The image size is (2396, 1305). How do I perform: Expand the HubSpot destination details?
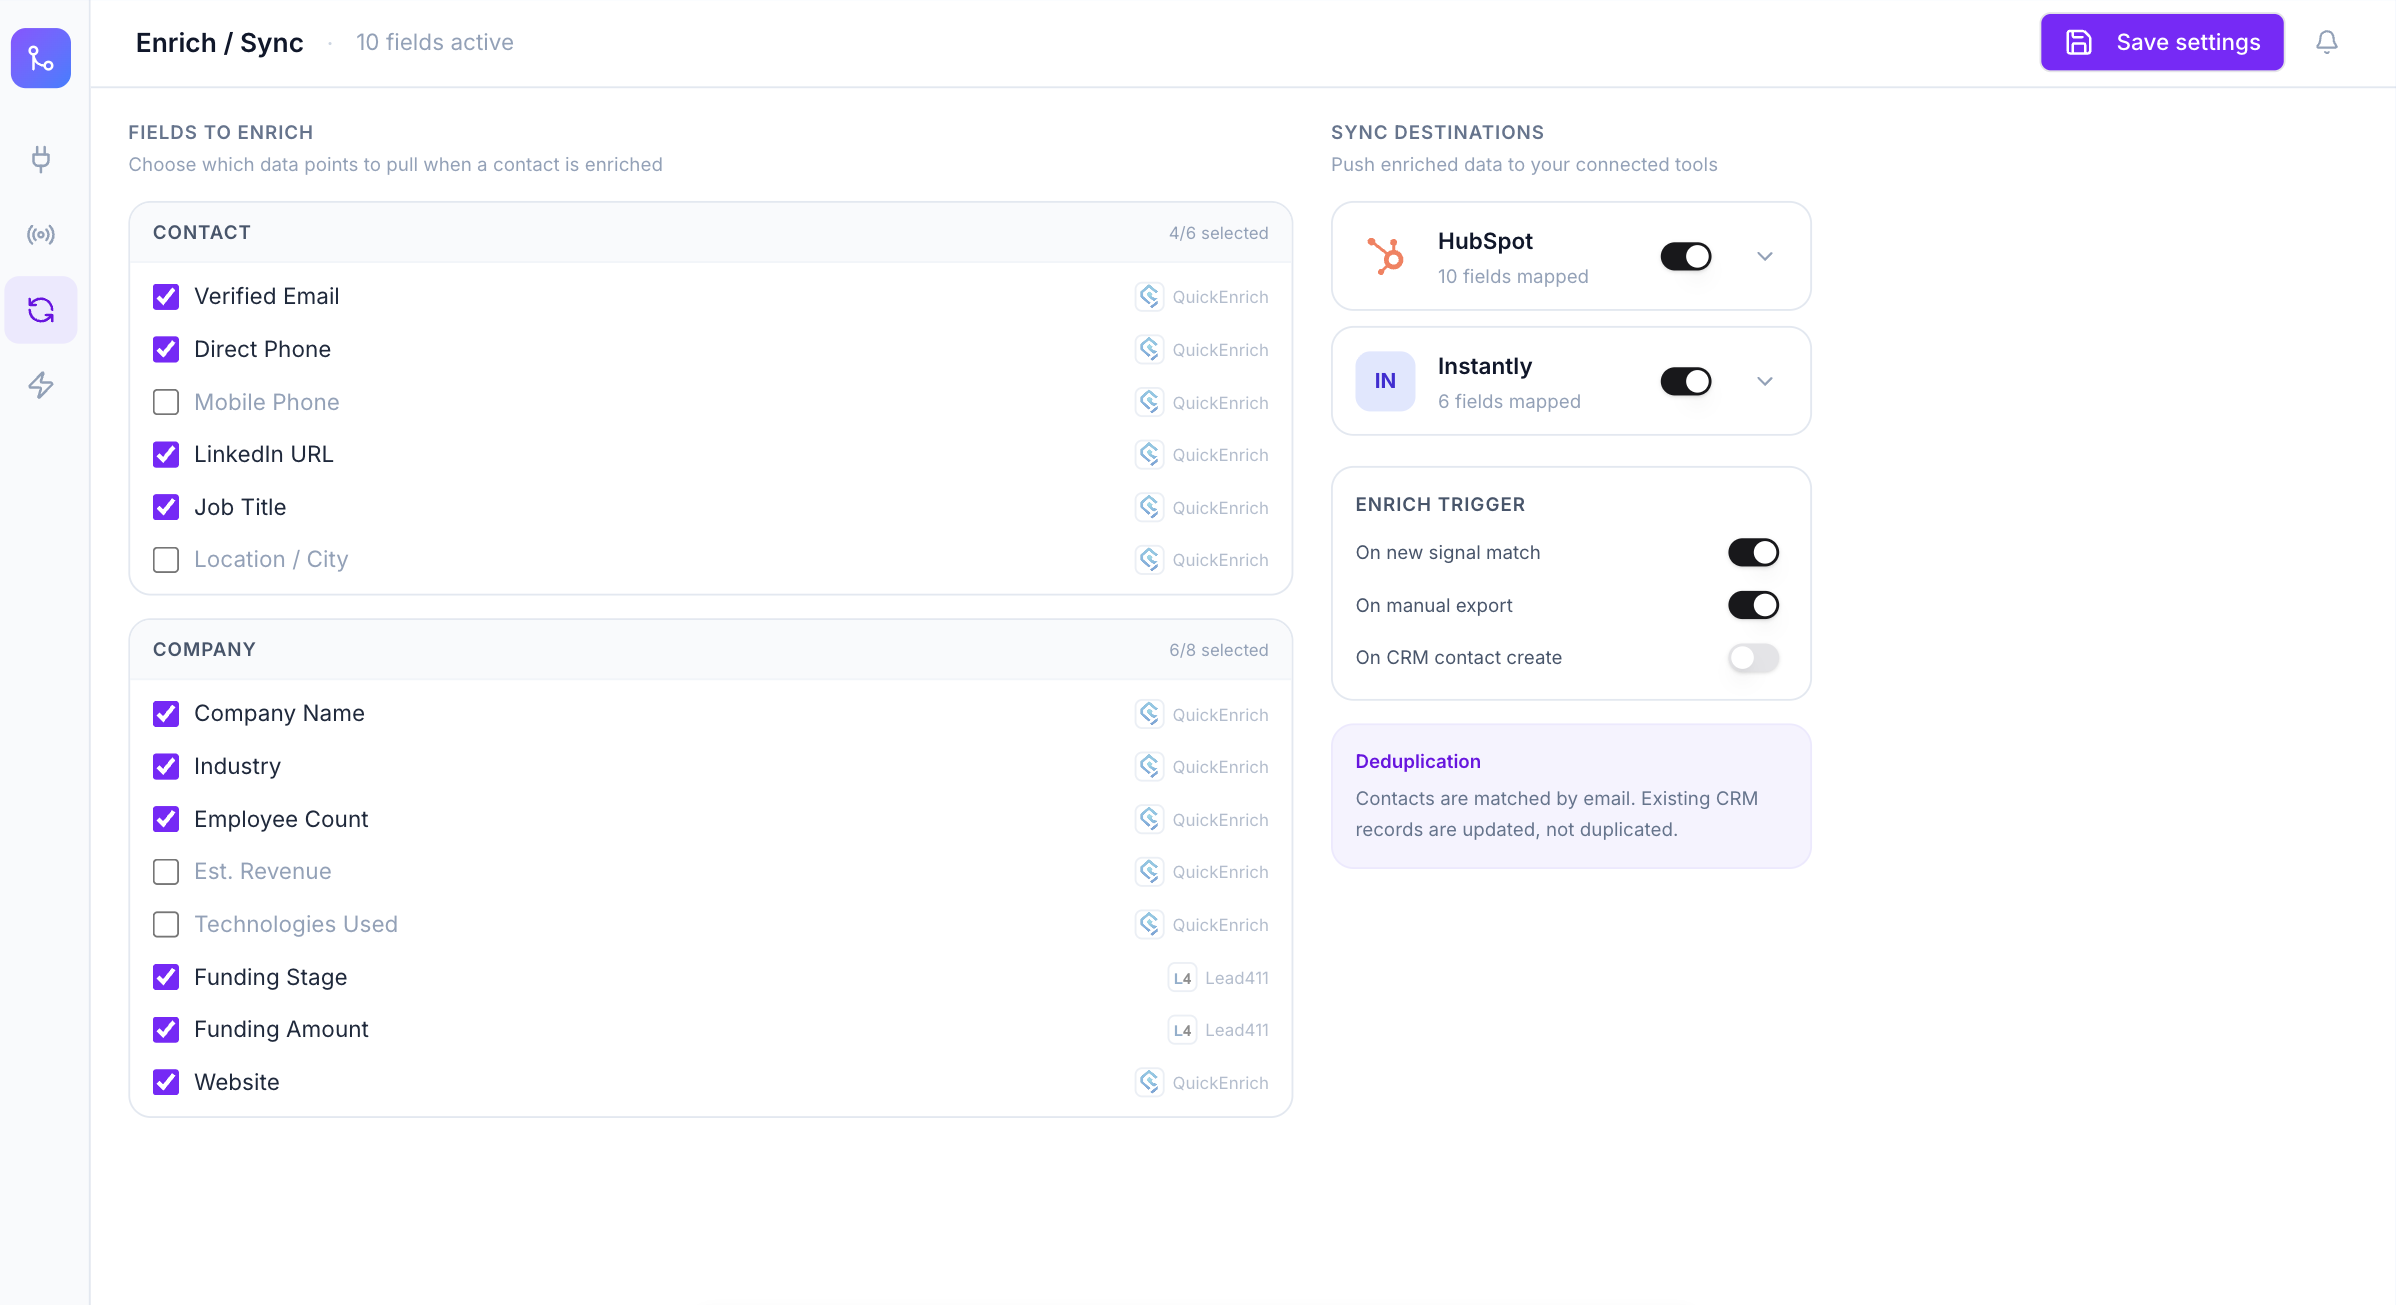(x=1765, y=256)
